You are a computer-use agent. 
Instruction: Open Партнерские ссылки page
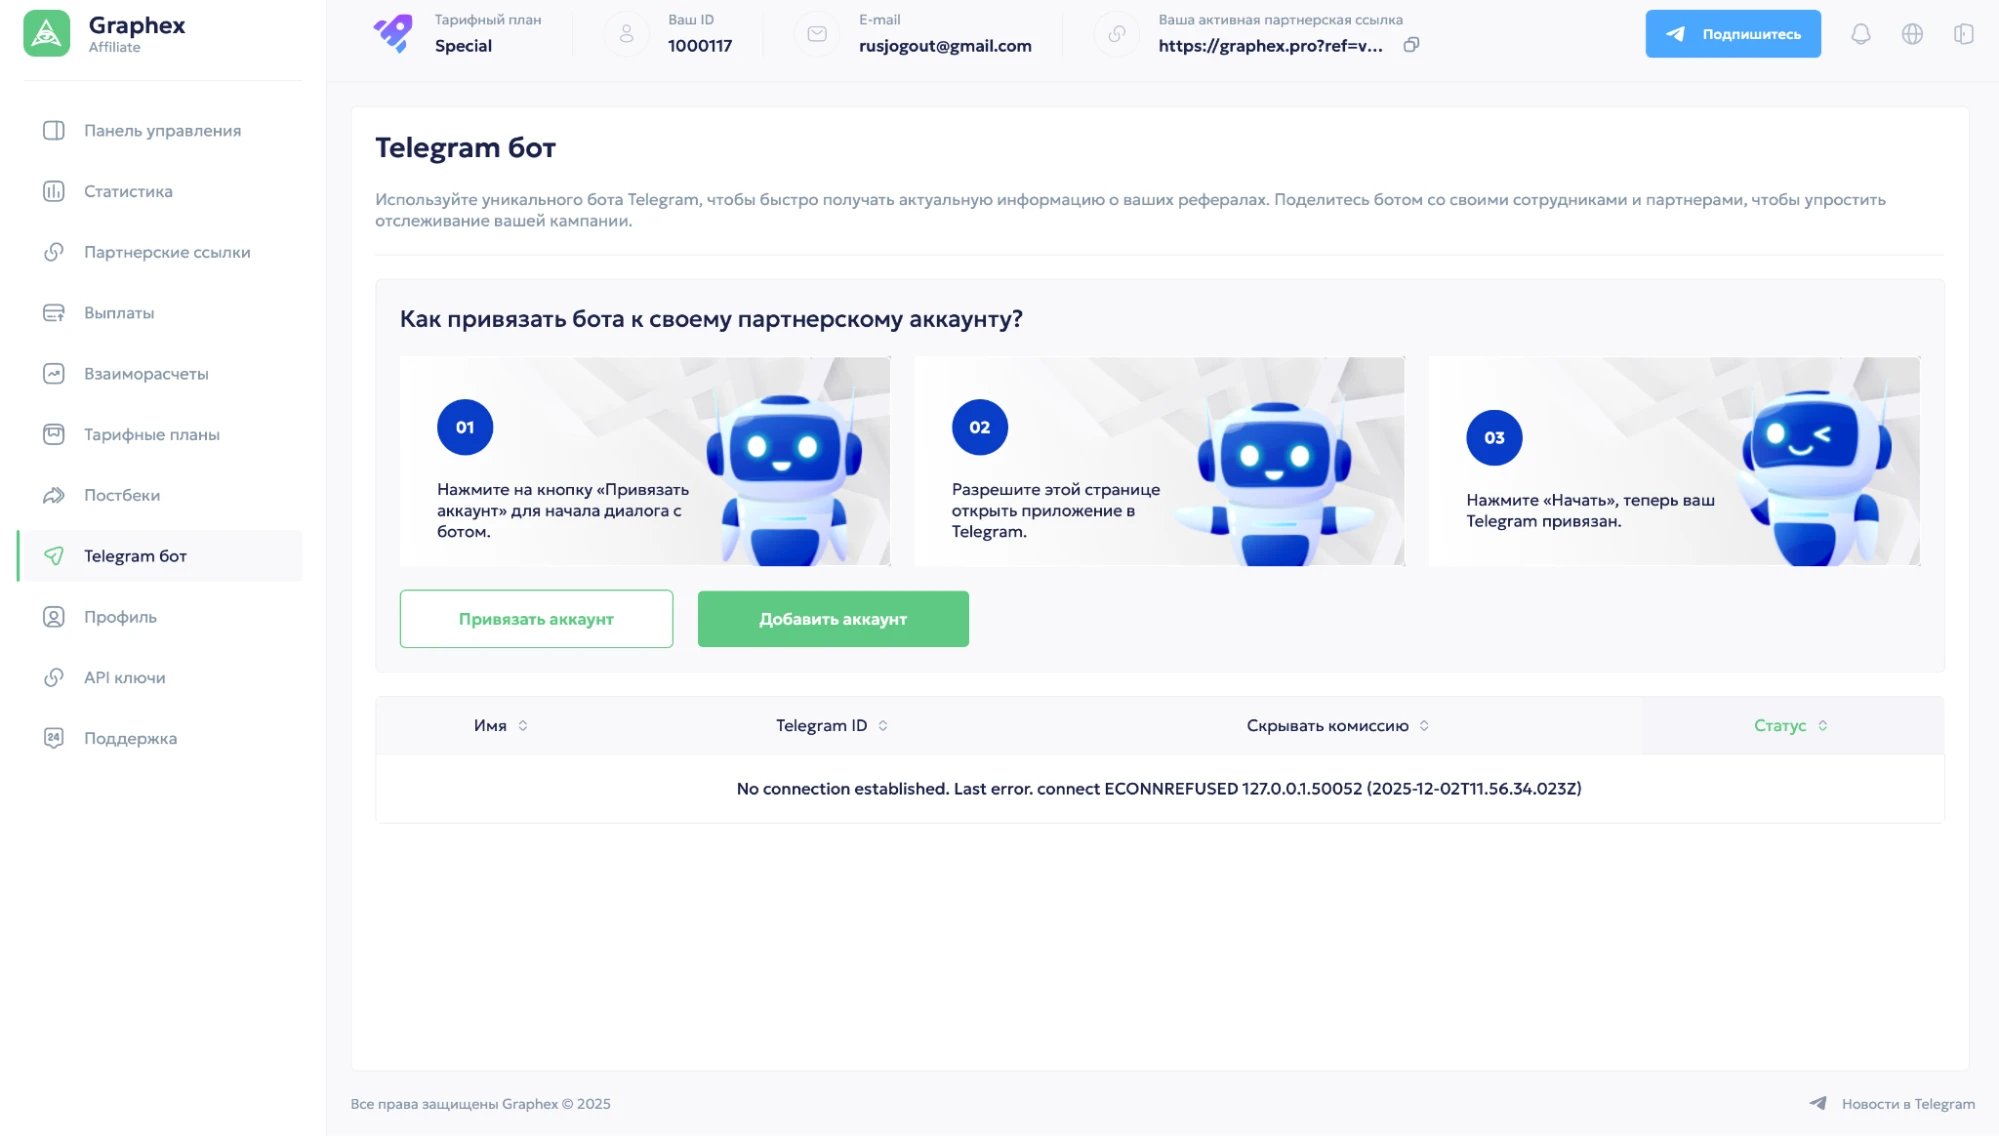(160, 253)
